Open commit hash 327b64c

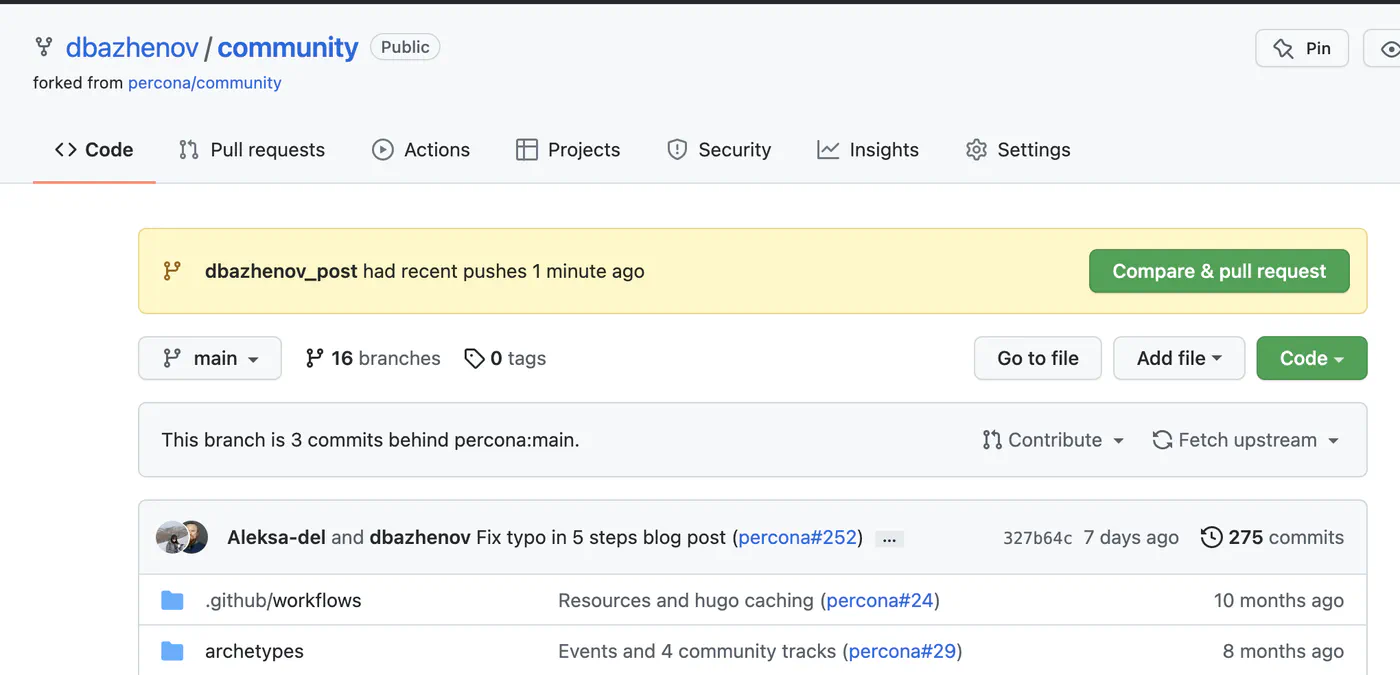click(1037, 538)
